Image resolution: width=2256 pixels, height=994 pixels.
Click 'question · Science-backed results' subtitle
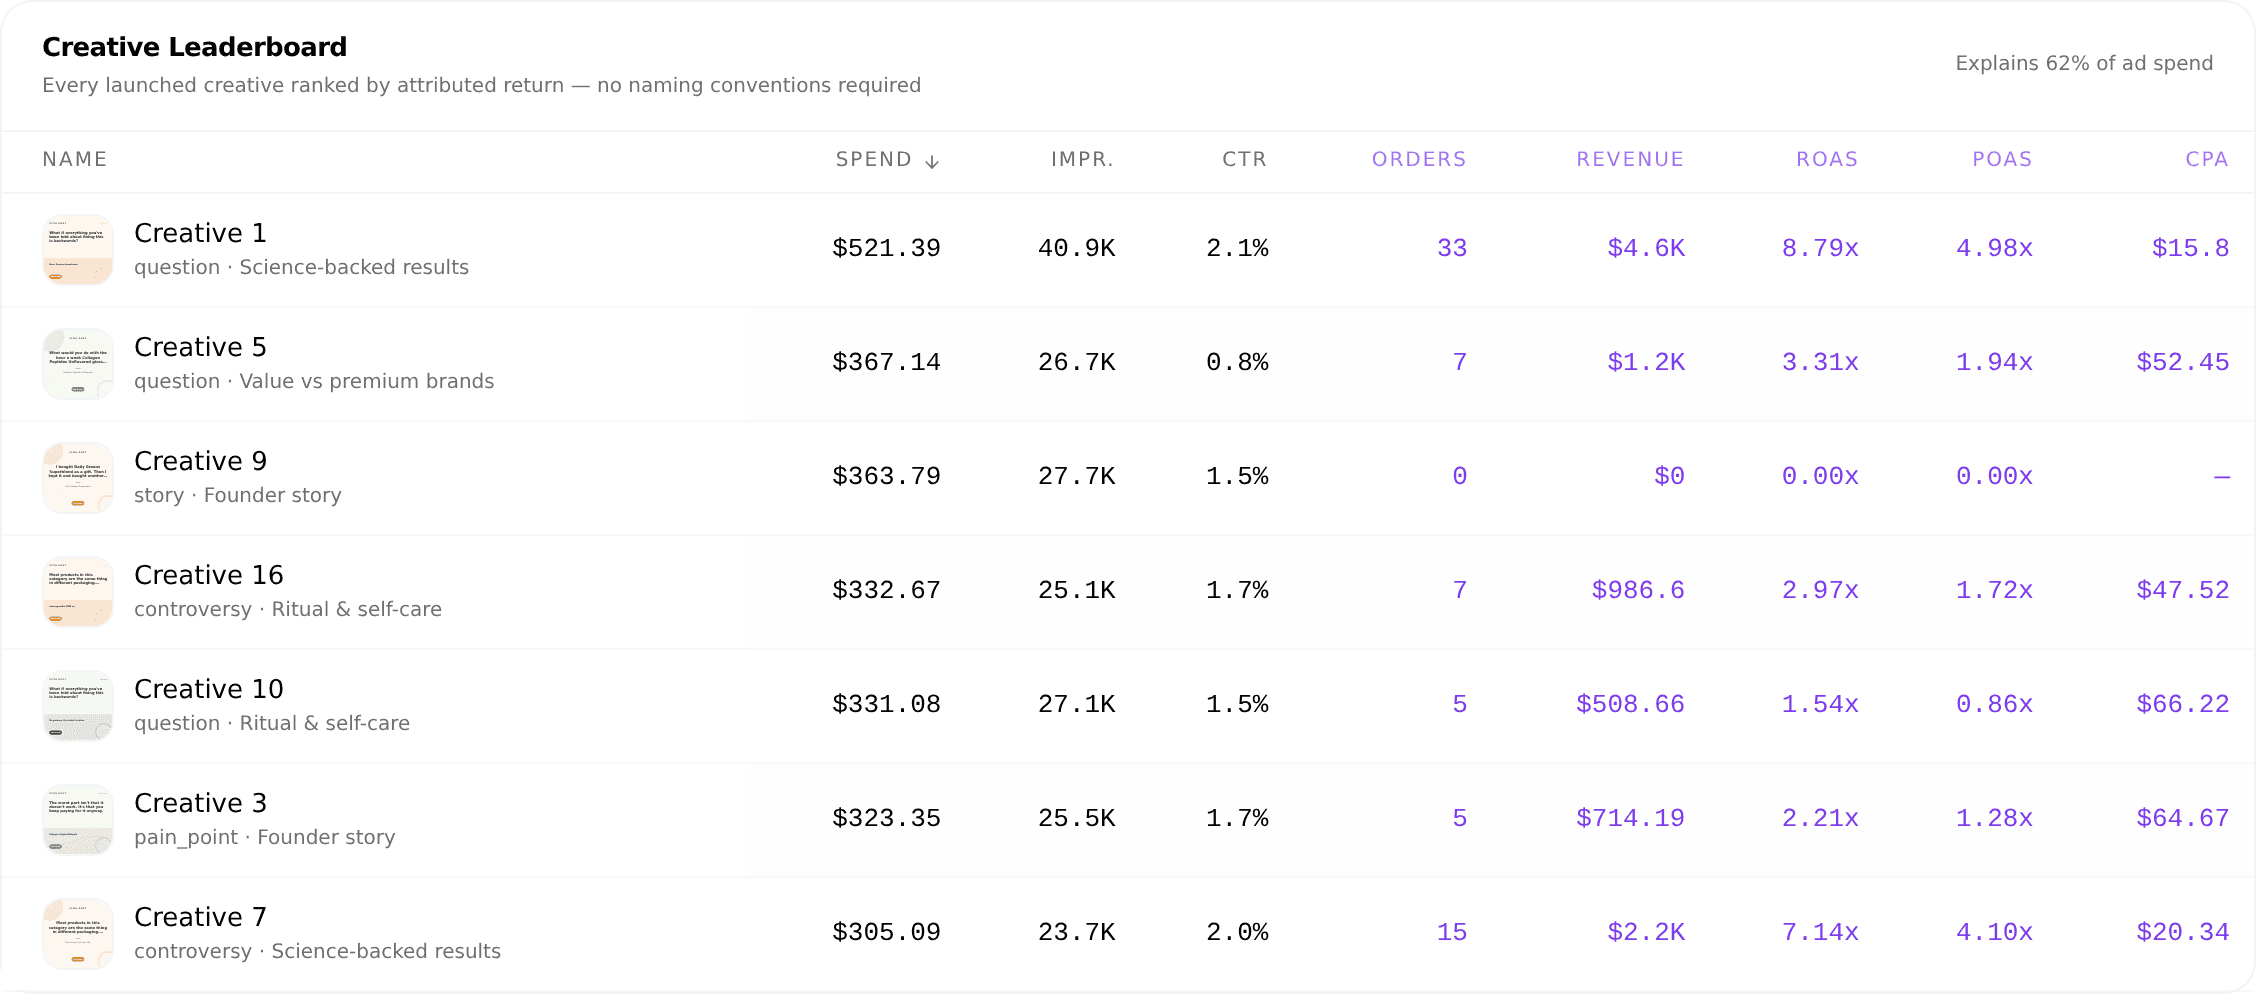click(x=301, y=268)
